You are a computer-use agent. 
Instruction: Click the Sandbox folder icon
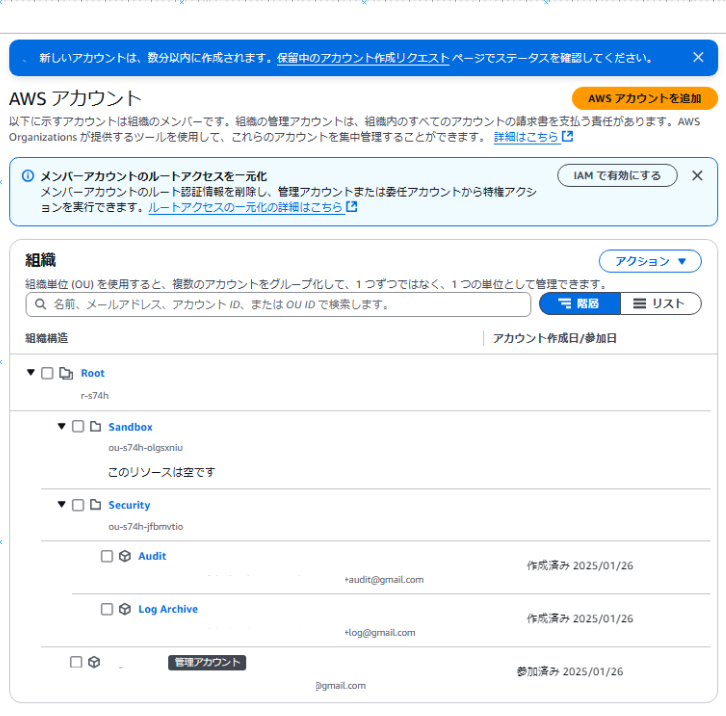point(95,427)
